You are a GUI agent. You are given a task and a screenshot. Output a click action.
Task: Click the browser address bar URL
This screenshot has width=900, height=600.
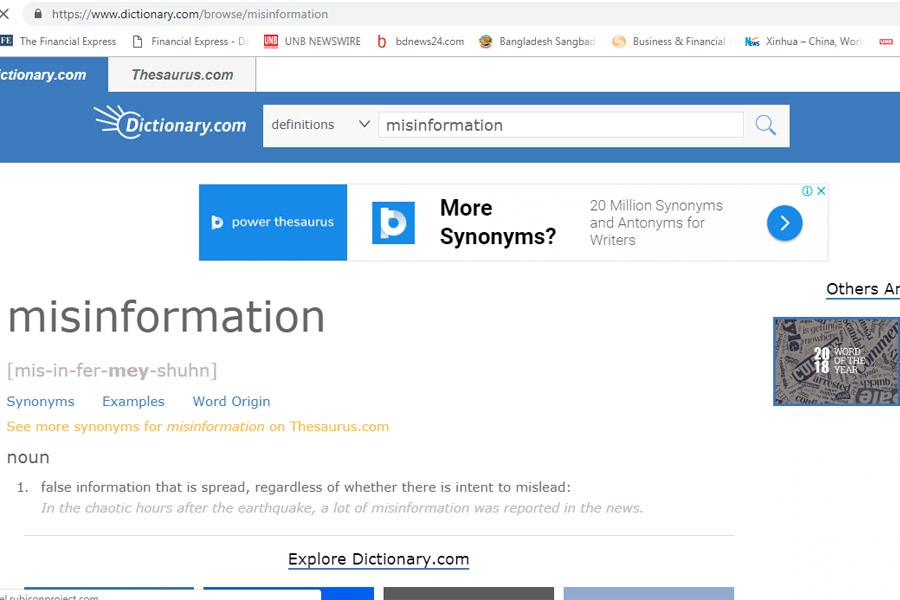click(190, 14)
